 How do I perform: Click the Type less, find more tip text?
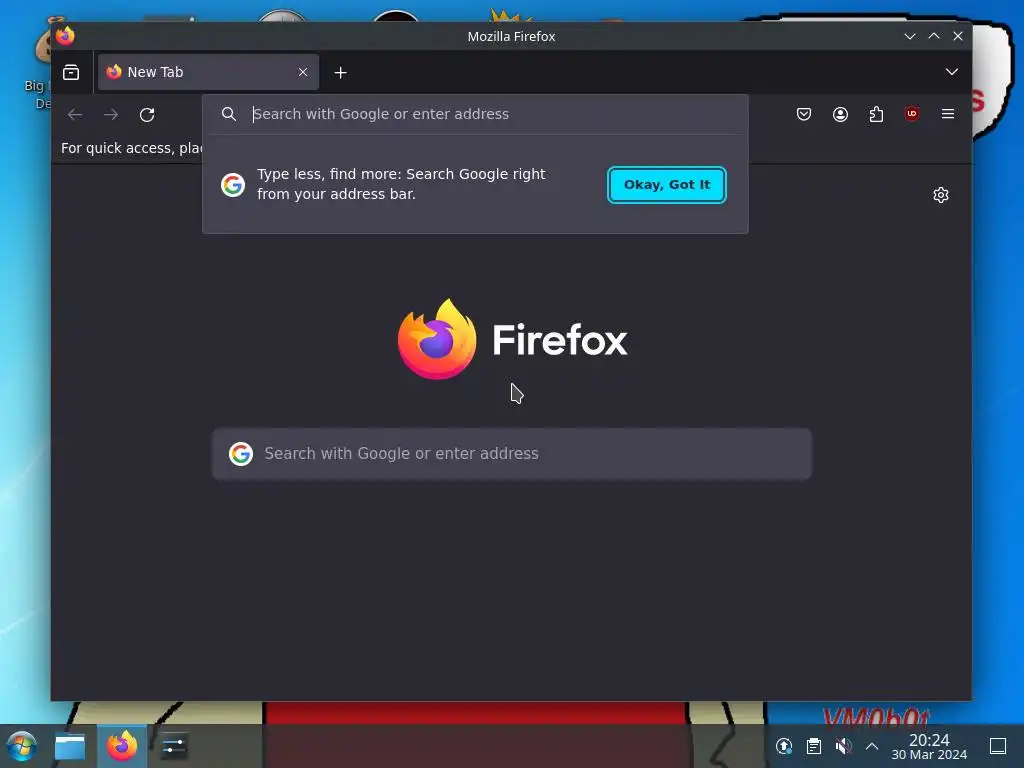[401, 184]
